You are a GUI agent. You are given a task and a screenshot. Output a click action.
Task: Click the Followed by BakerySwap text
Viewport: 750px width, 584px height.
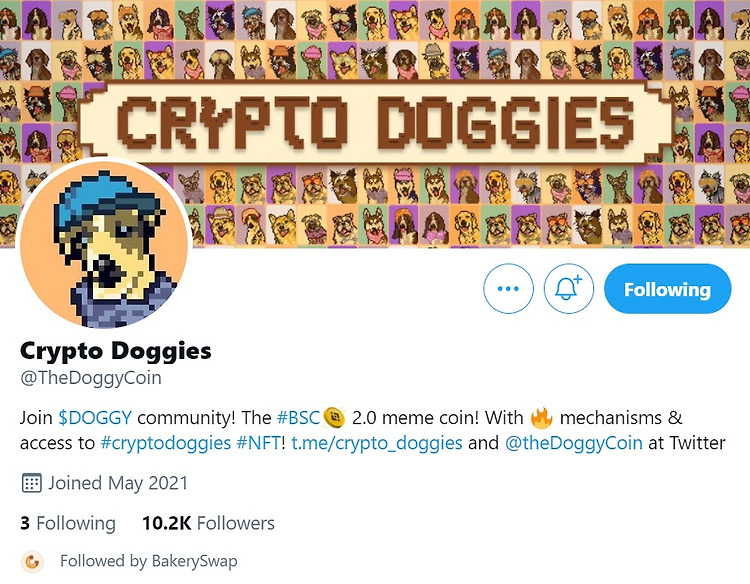[x=149, y=561]
